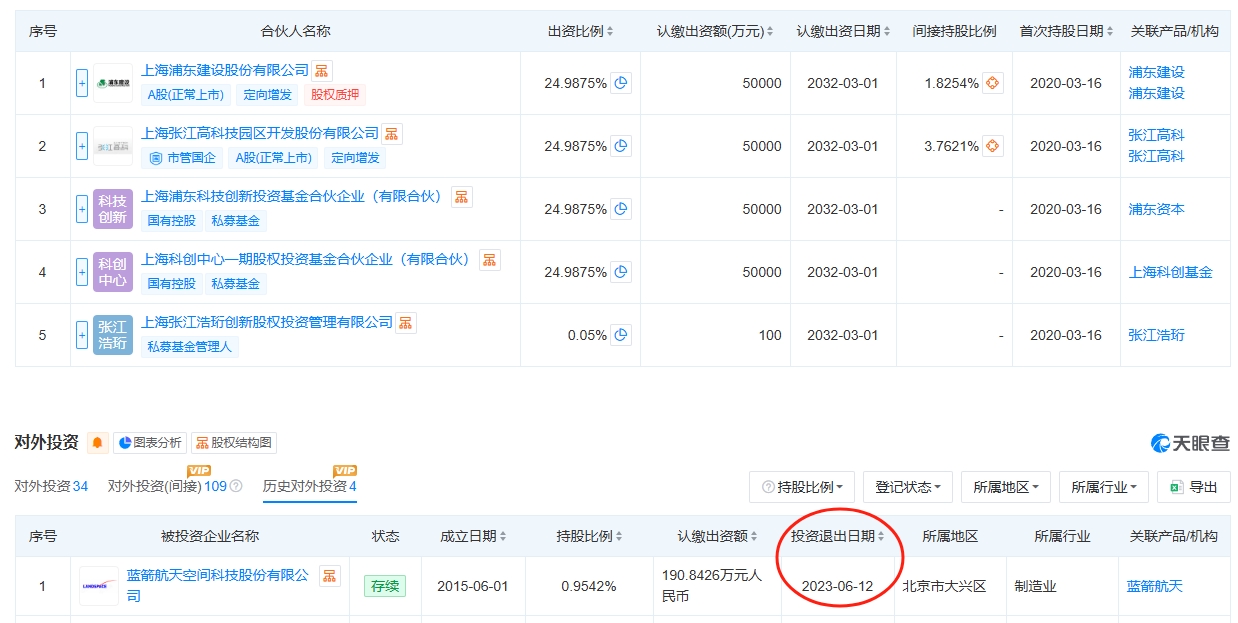Click the 浦东建设 company logo
This screenshot has width=1238, height=623.
[113, 83]
